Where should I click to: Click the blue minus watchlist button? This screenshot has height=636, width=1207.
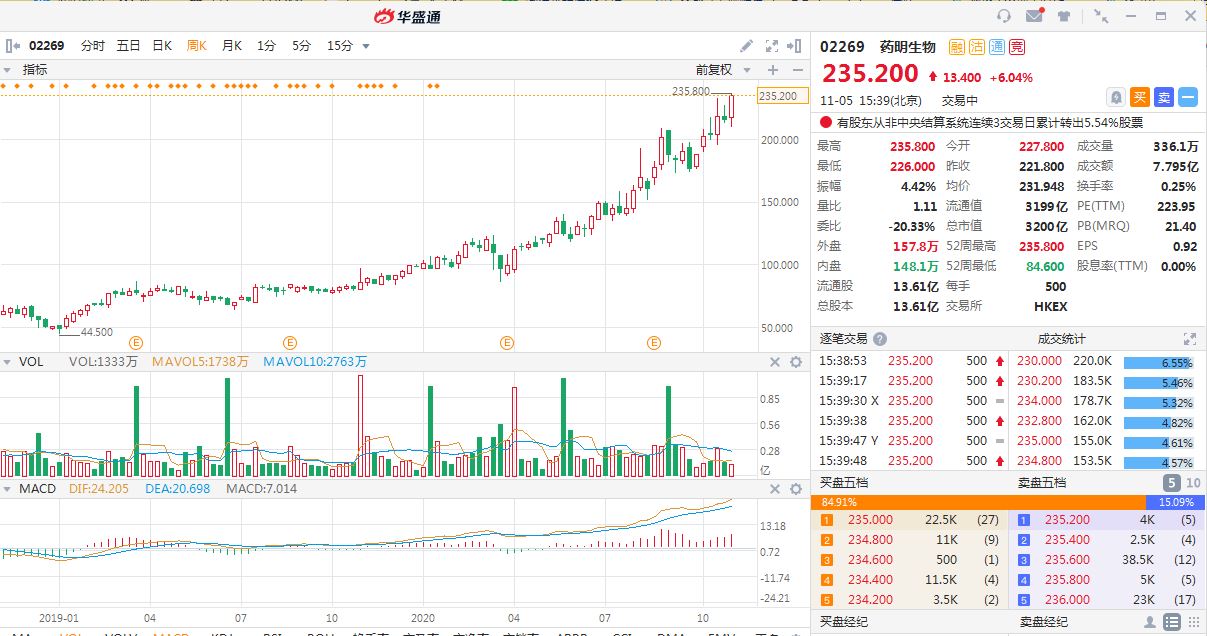pyautogui.click(x=1187, y=97)
